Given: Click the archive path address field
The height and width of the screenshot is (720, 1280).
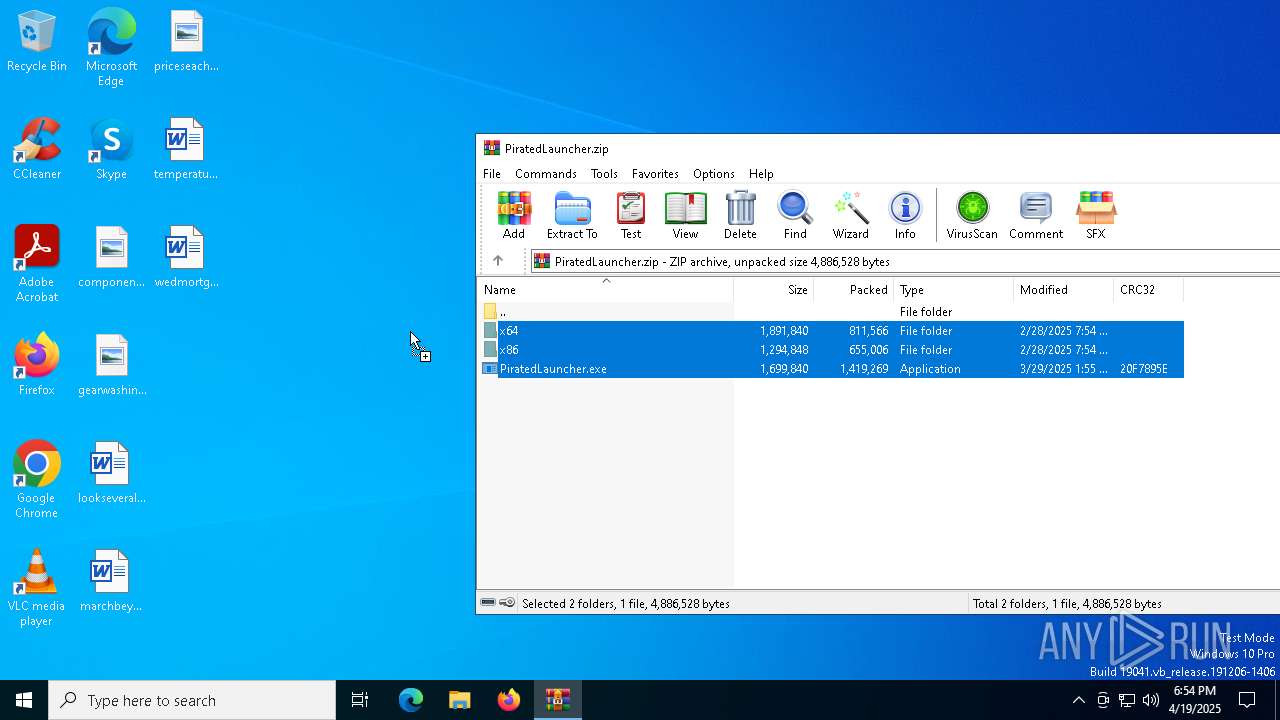Looking at the screenshot, I should [x=905, y=261].
